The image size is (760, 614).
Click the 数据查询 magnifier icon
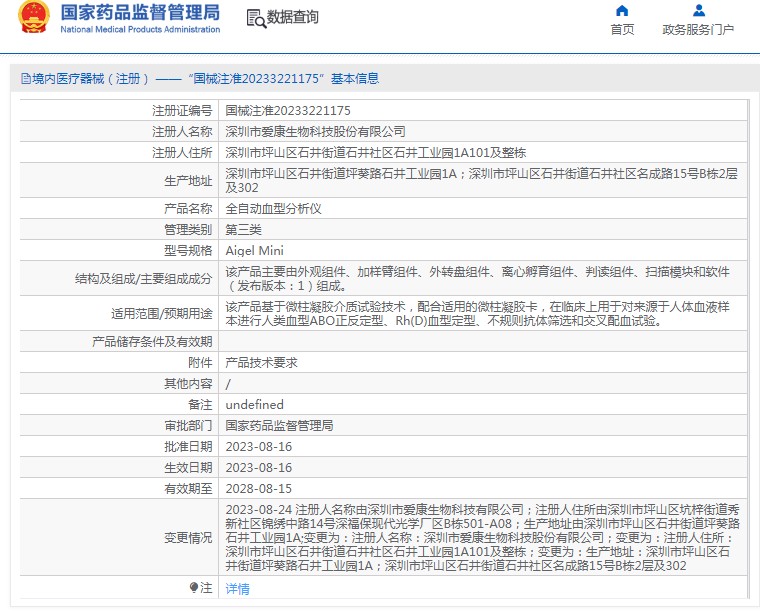click(255, 18)
